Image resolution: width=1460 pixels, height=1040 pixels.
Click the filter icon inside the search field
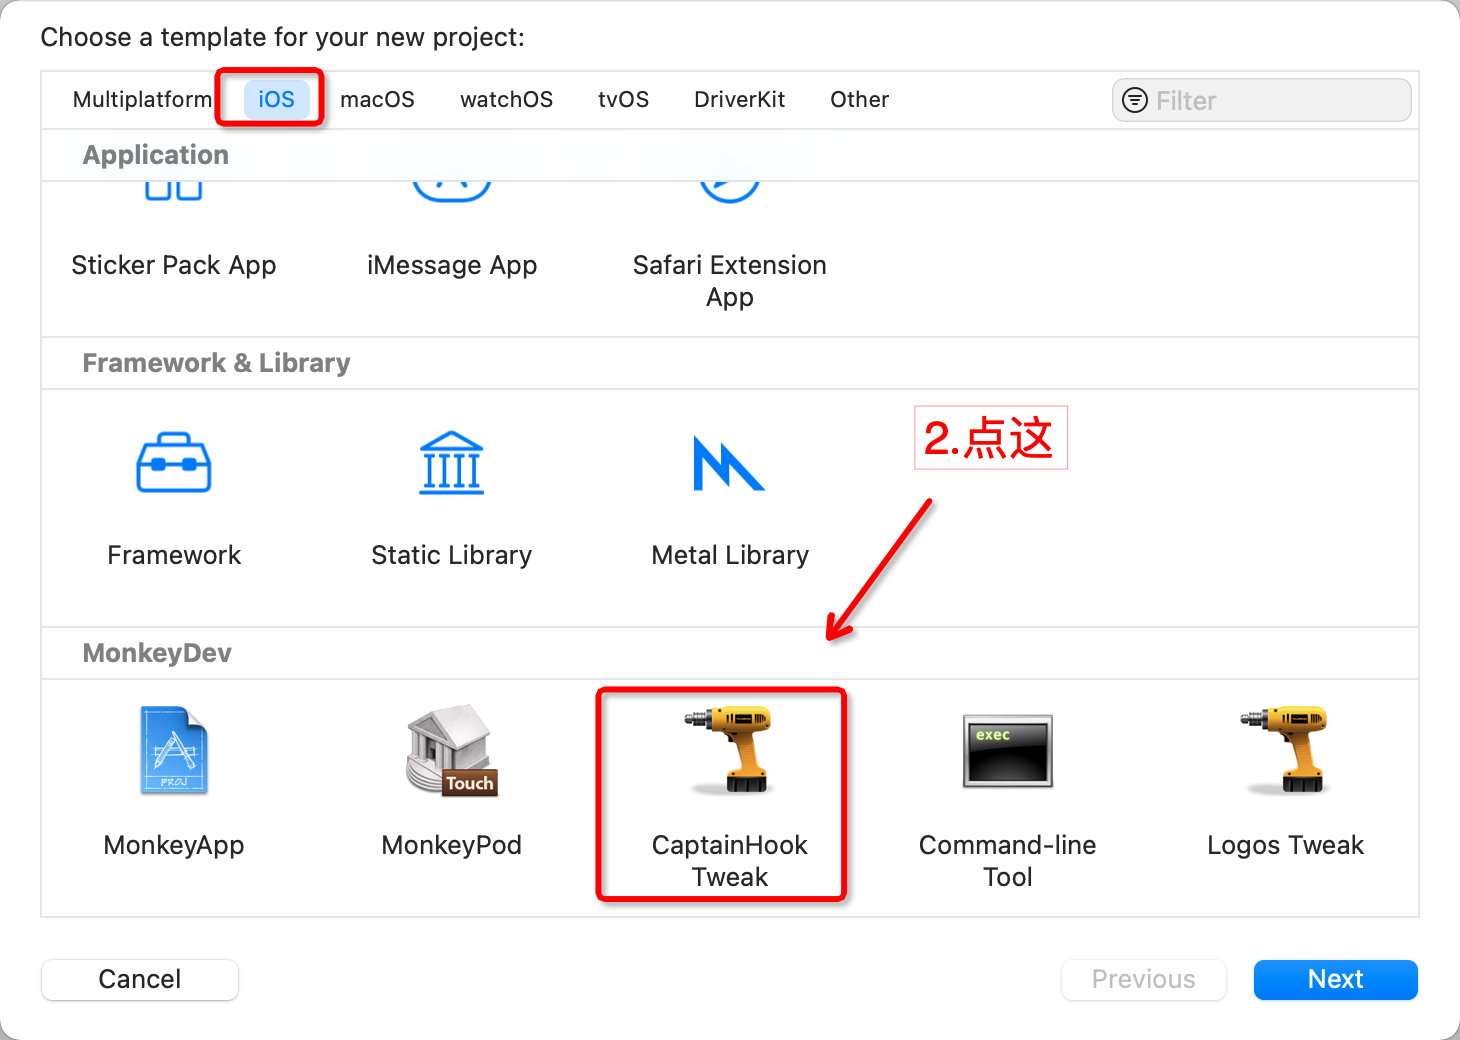[1135, 100]
